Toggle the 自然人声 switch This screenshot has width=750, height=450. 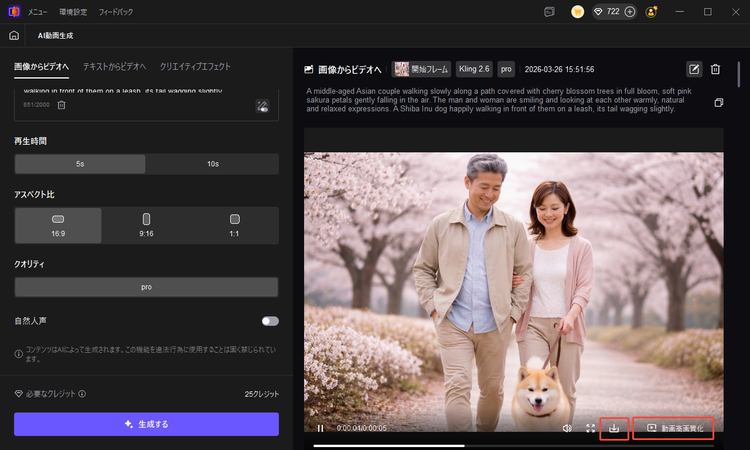pyautogui.click(x=270, y=321)
